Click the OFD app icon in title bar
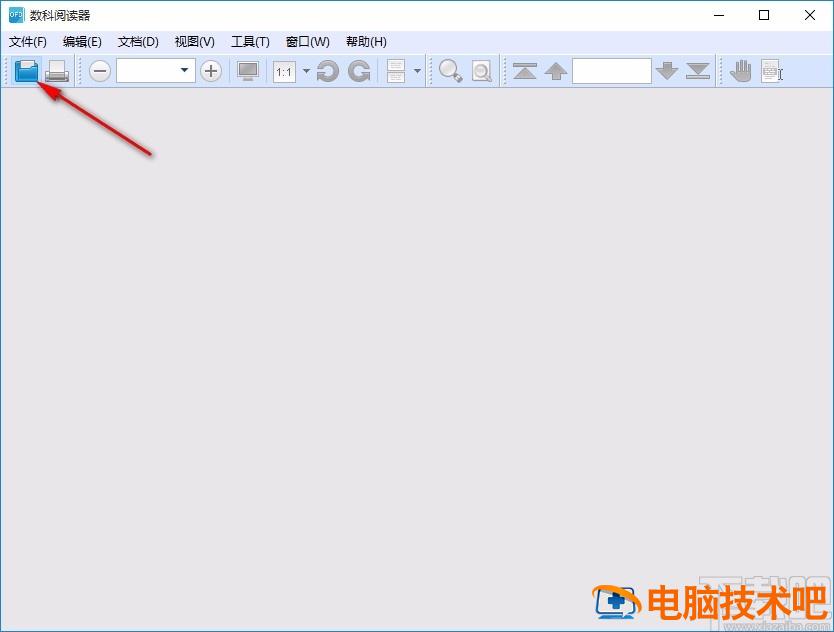 16,15
